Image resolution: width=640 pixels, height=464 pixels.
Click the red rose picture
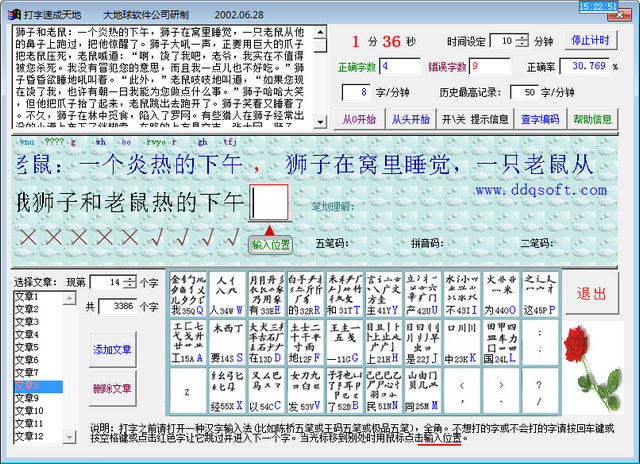(x=594, y=368)
